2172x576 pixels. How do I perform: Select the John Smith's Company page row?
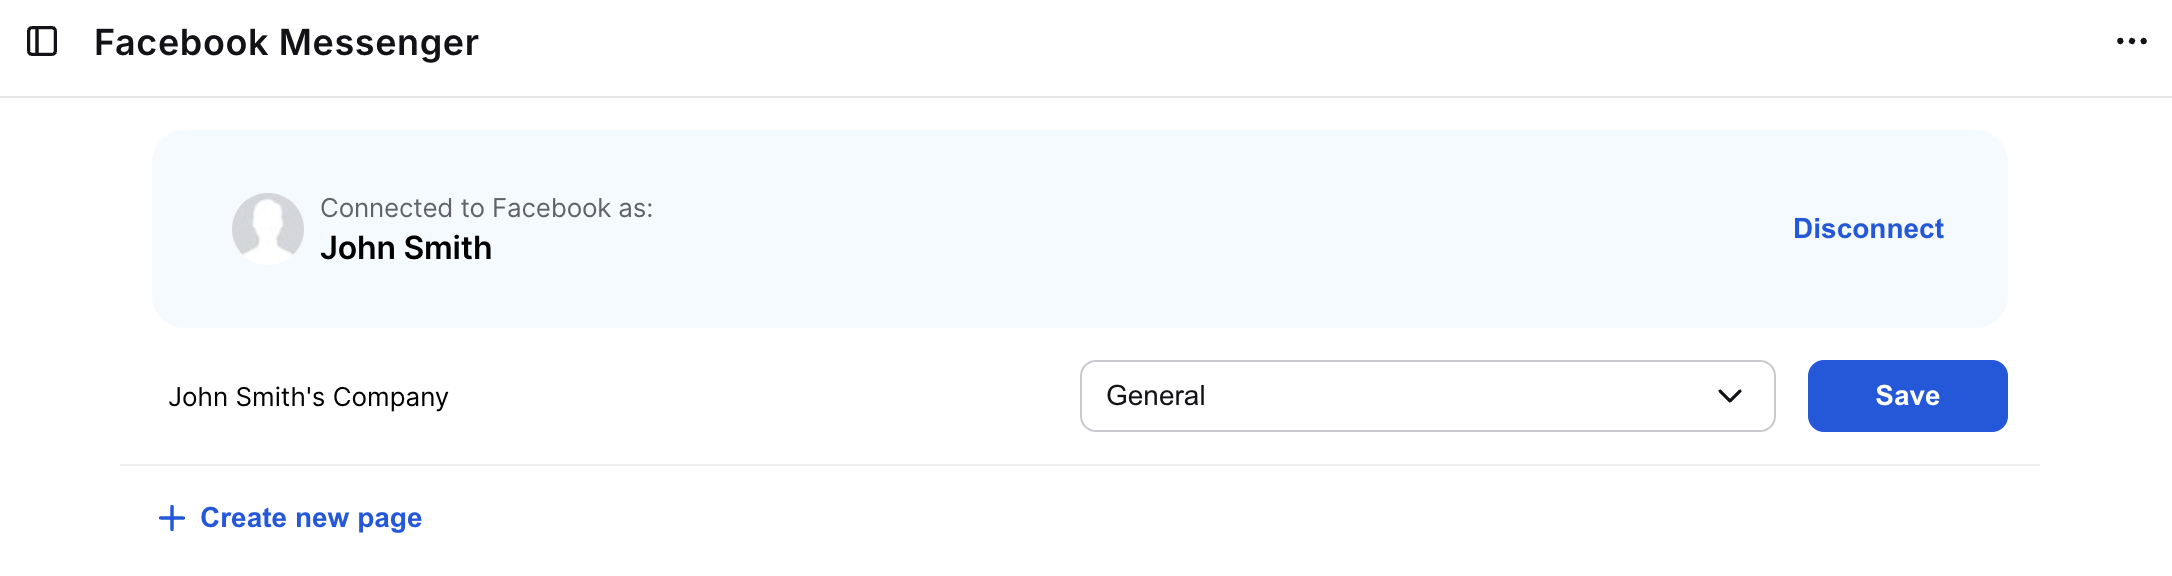(x=308, y=397)
